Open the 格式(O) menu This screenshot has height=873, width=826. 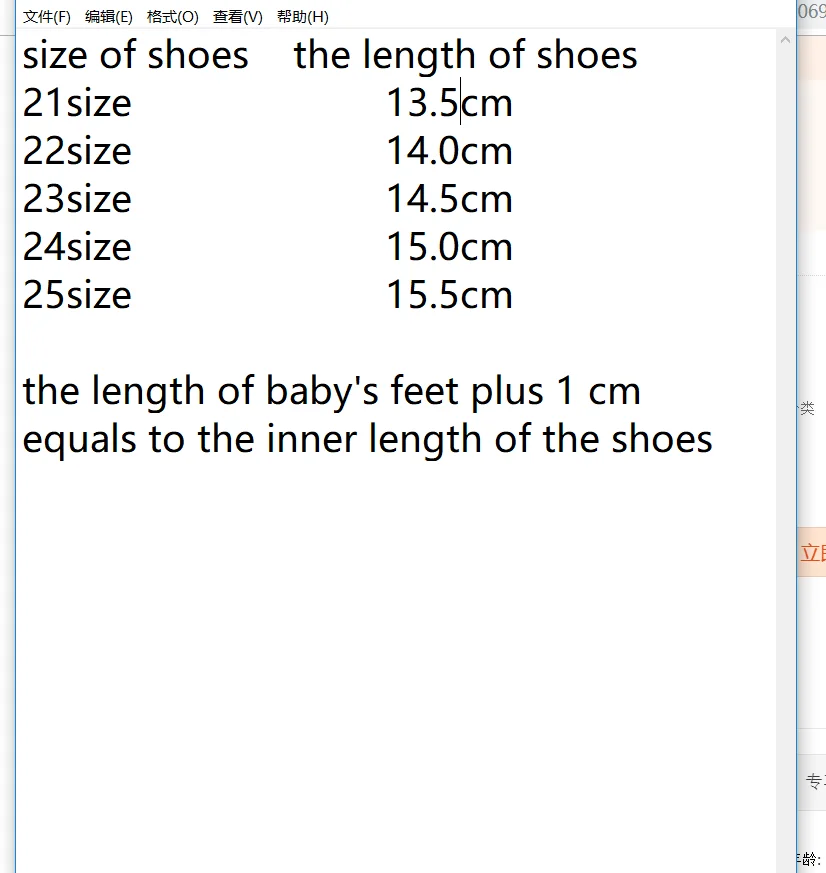pos(173,17)
